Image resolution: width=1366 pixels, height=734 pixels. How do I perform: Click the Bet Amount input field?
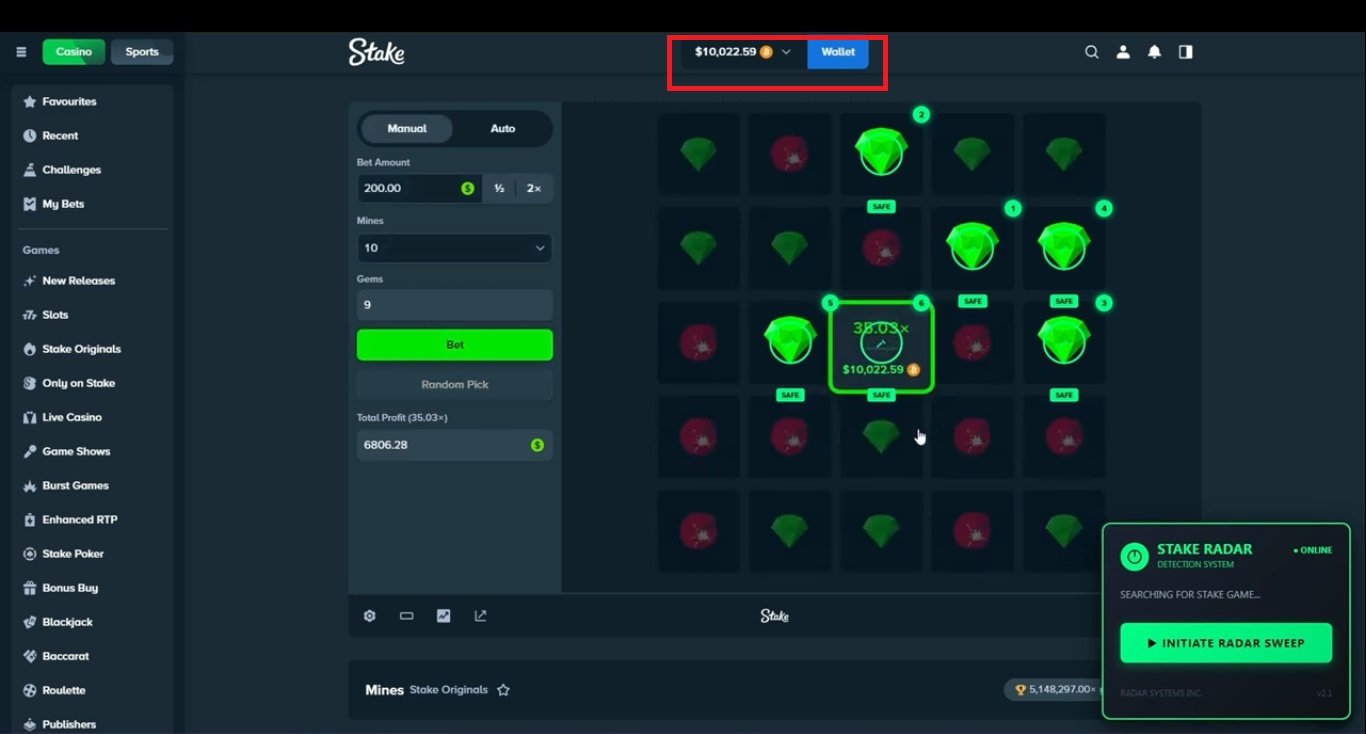pyautogui.click(x=420, y=188)
